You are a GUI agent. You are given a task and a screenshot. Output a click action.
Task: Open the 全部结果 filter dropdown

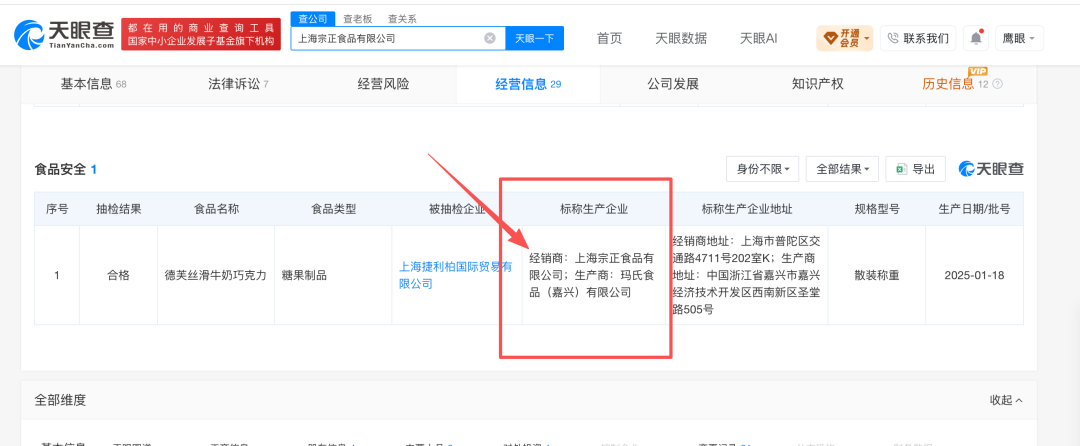[842, 169]
